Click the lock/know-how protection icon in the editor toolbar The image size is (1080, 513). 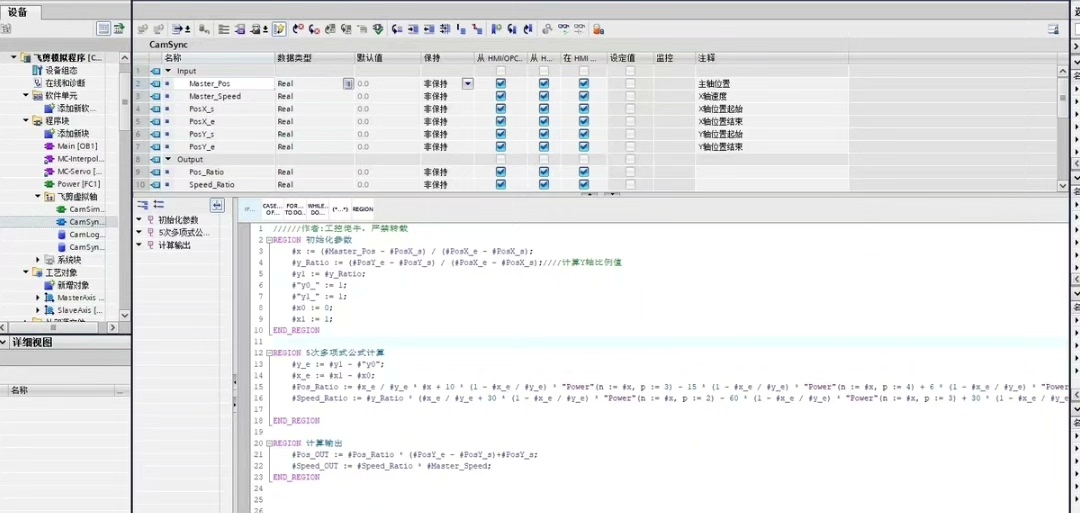(x=598, y=29)
